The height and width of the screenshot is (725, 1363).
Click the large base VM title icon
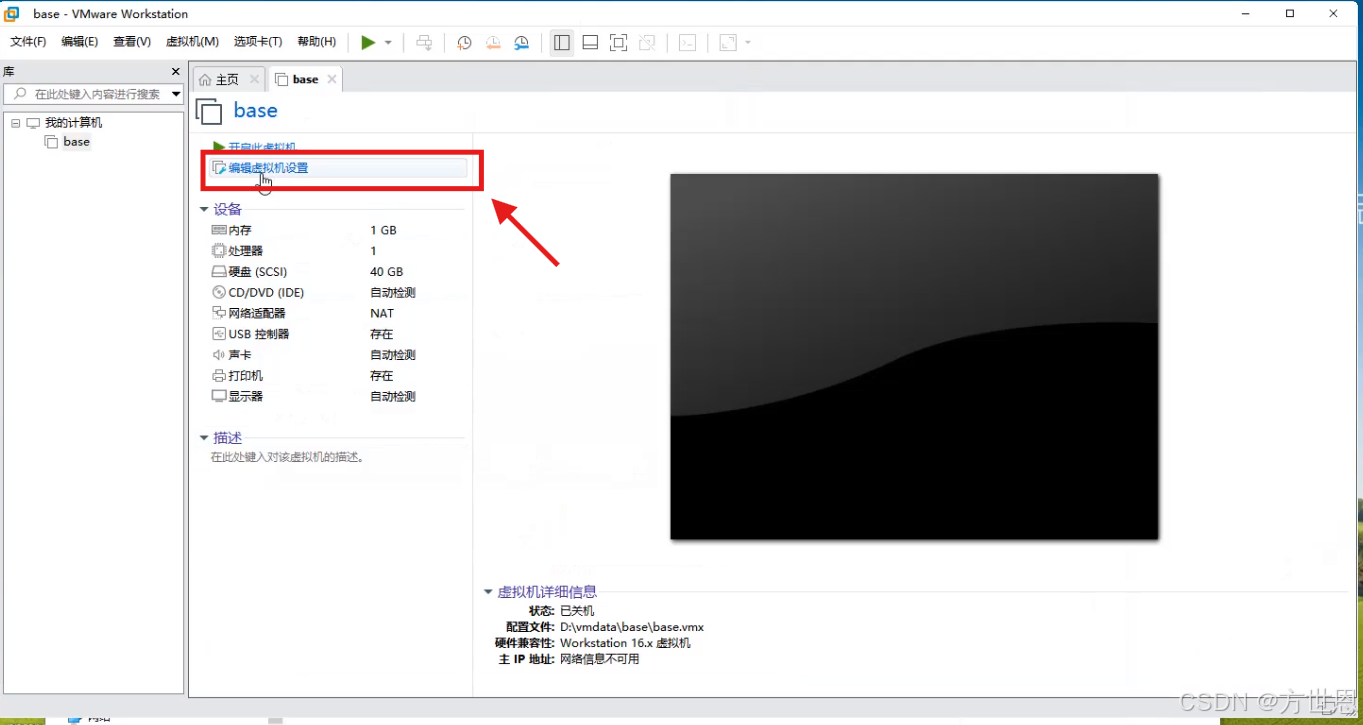point(208,111)
